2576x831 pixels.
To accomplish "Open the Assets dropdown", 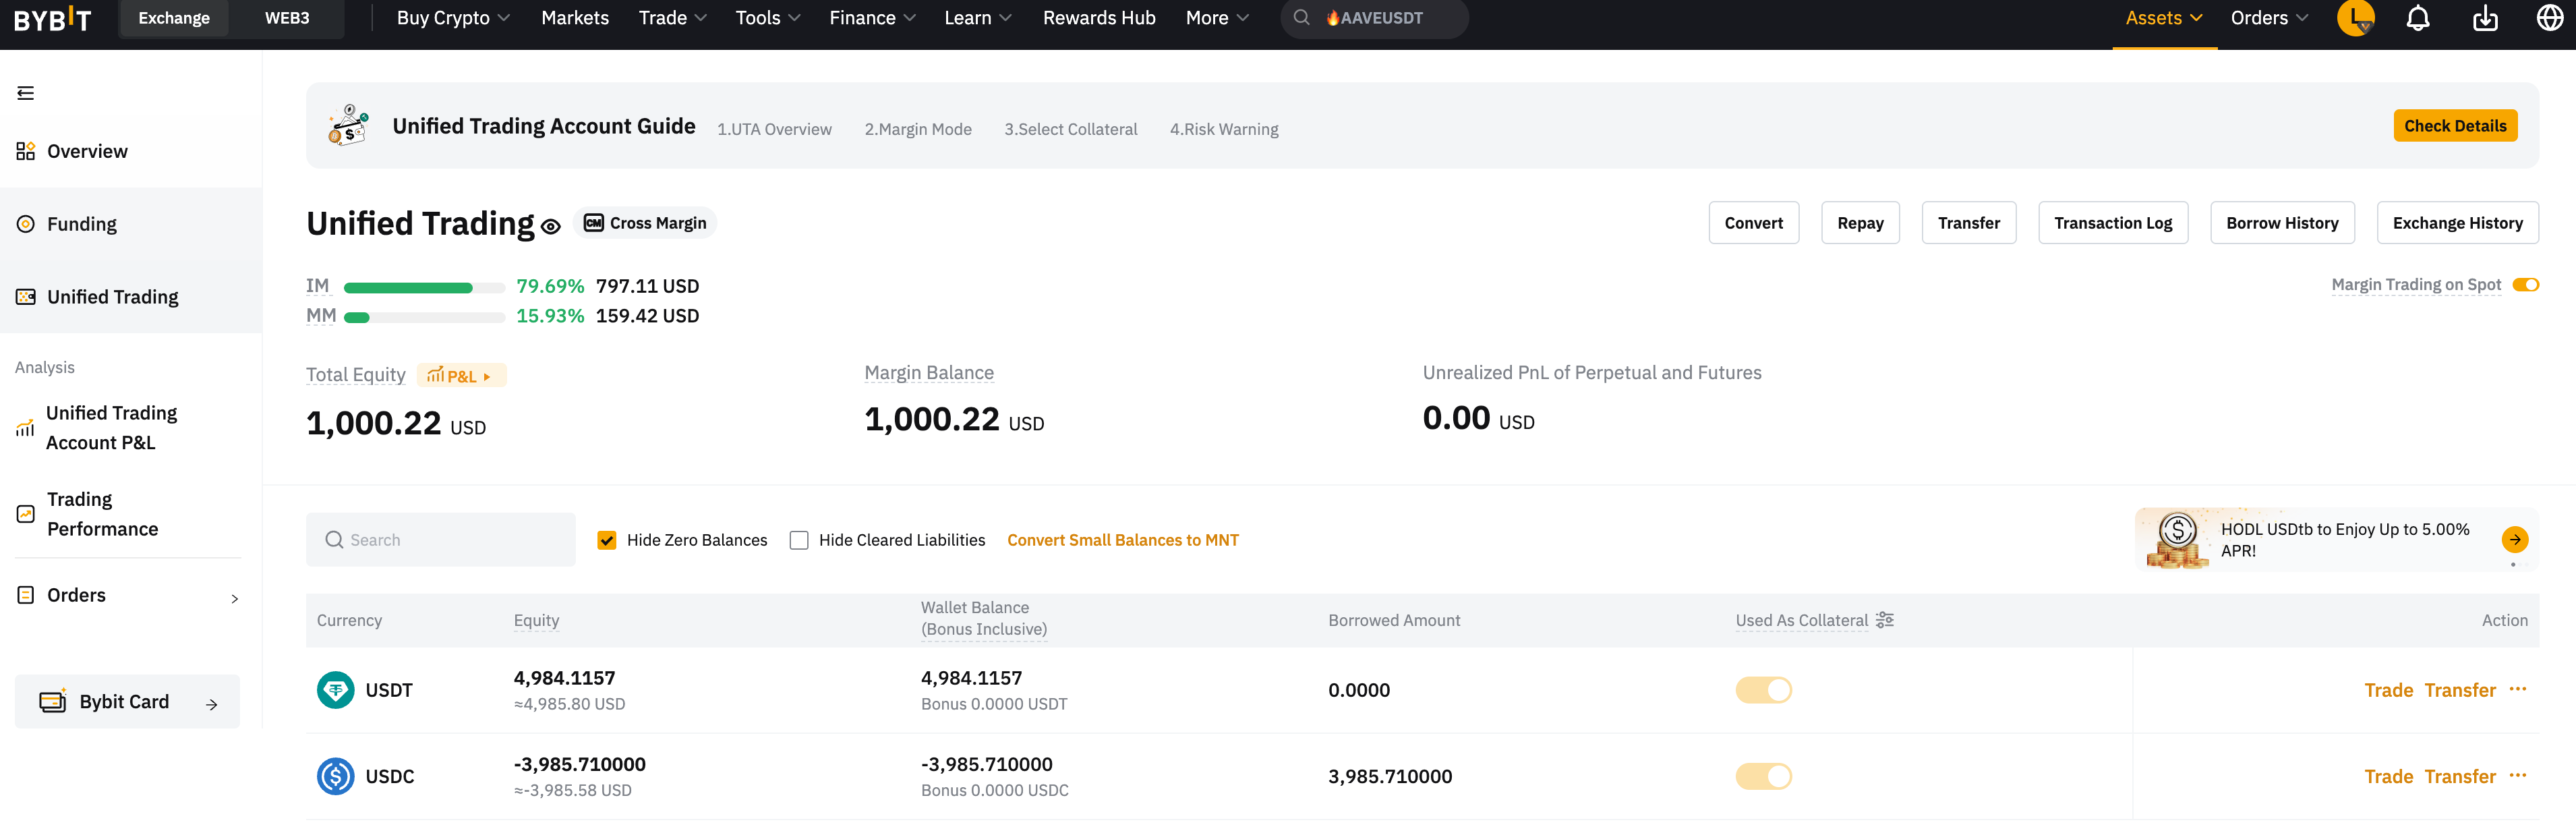I will pos(2164,18).
